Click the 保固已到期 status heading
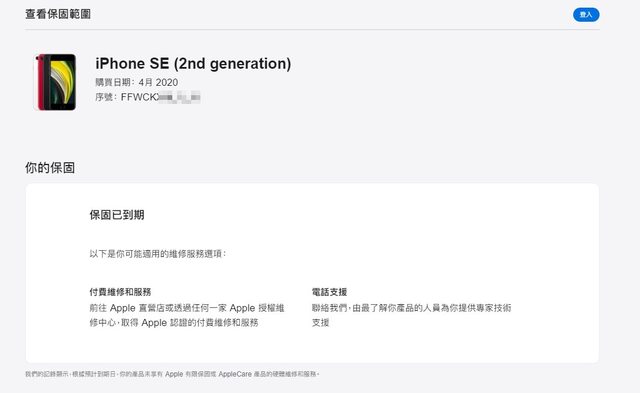Screen dimensions: 640x393 (117, 215)
